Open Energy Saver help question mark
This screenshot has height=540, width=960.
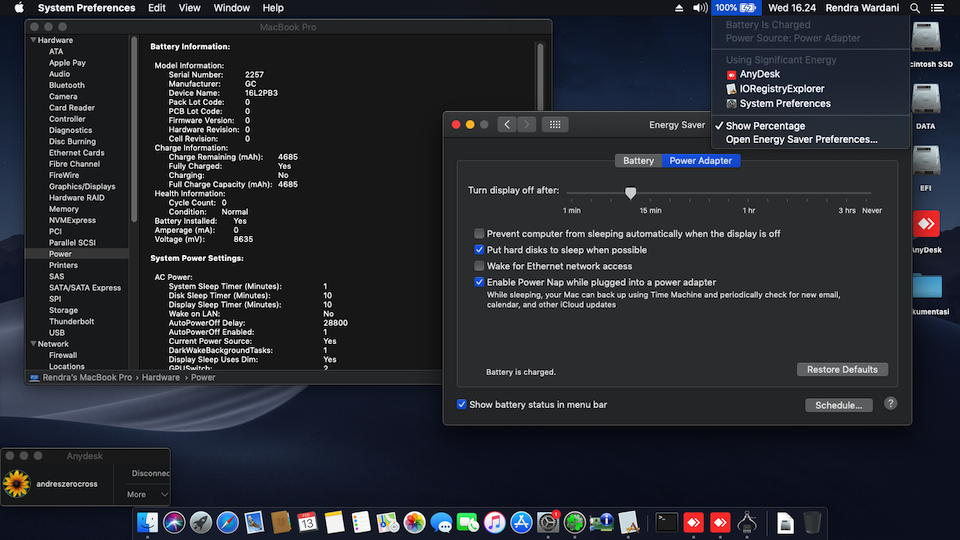pos(891,403)
